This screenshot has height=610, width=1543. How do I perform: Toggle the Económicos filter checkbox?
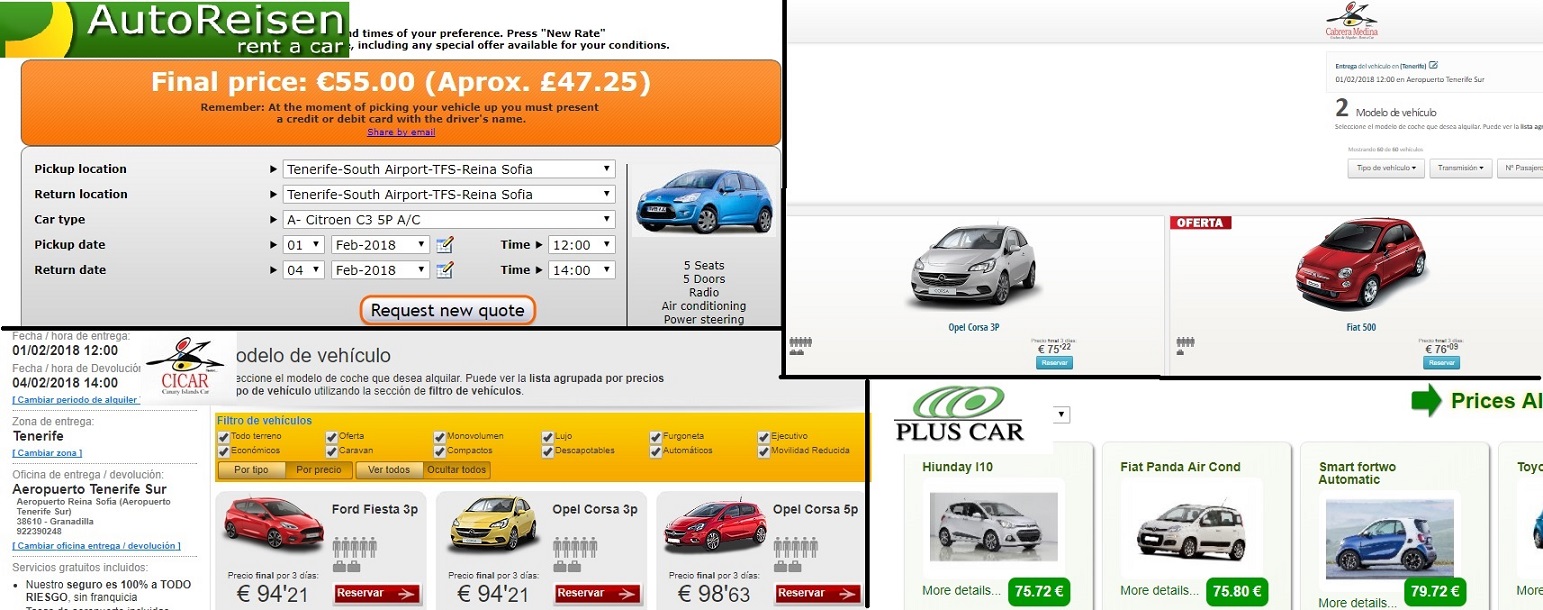pos(223,451)
